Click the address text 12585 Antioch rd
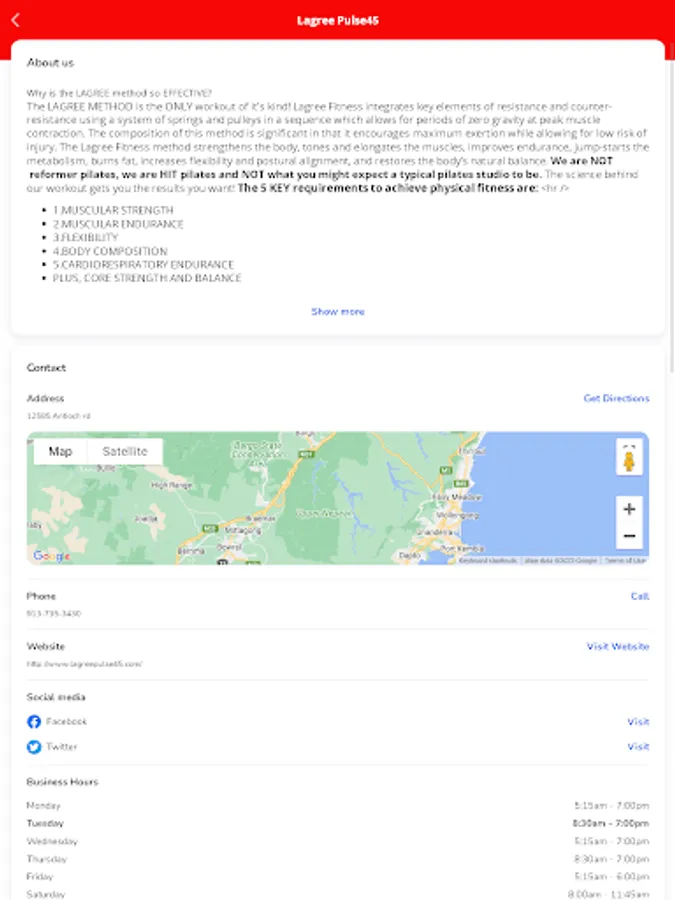This screenshot has height=900, width=675. 59,416
